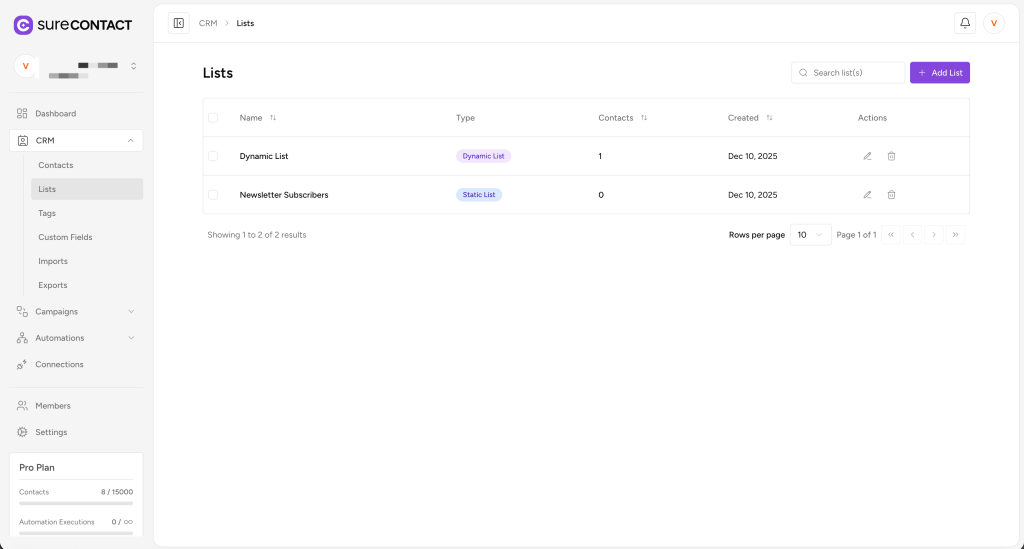Delete the Newsletter Subscribers list
Screen dimensions: 1024x549
coord(891,194)
